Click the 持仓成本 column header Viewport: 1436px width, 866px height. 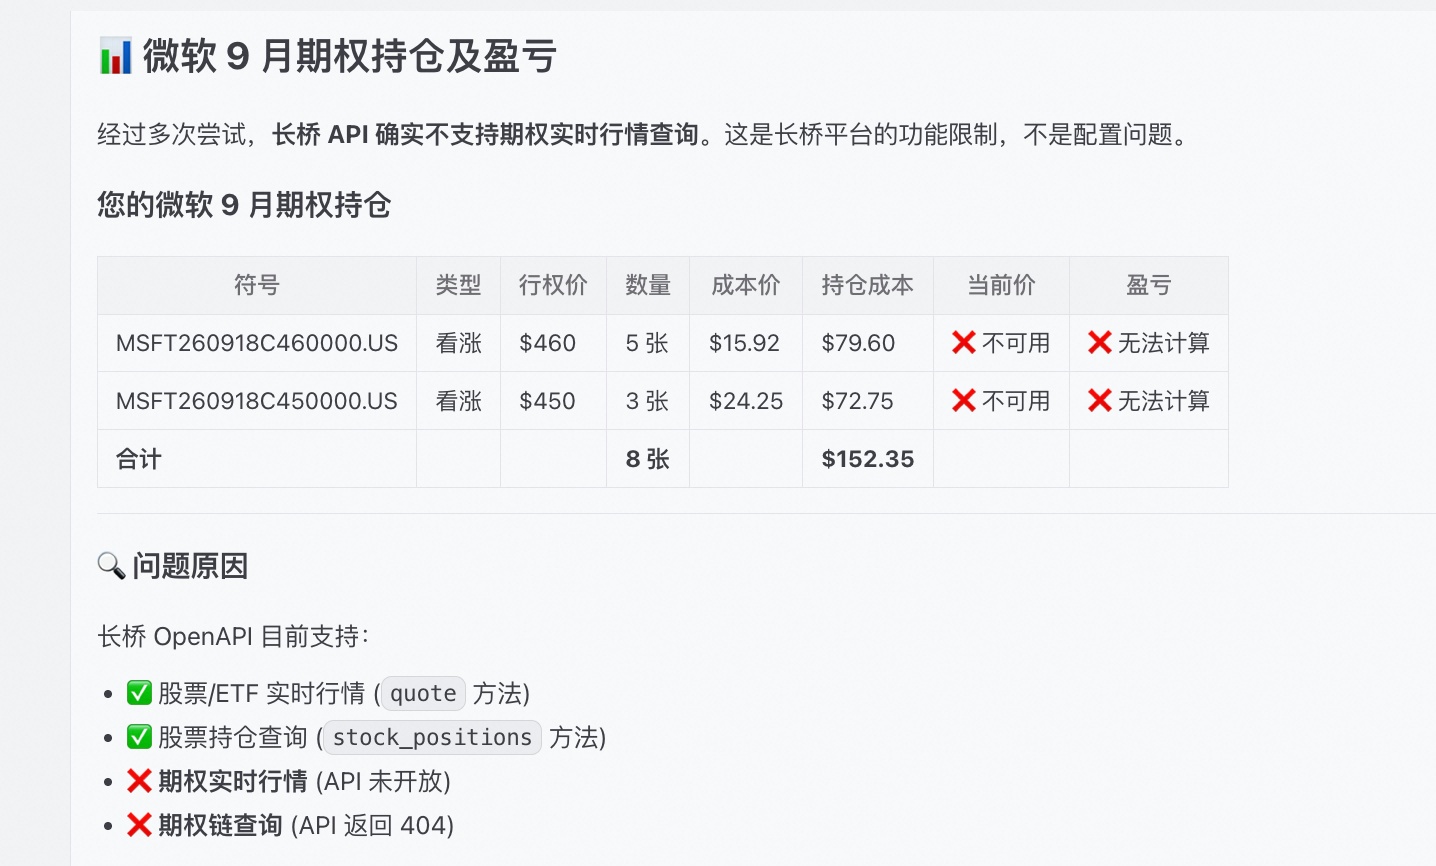point(867,285)
